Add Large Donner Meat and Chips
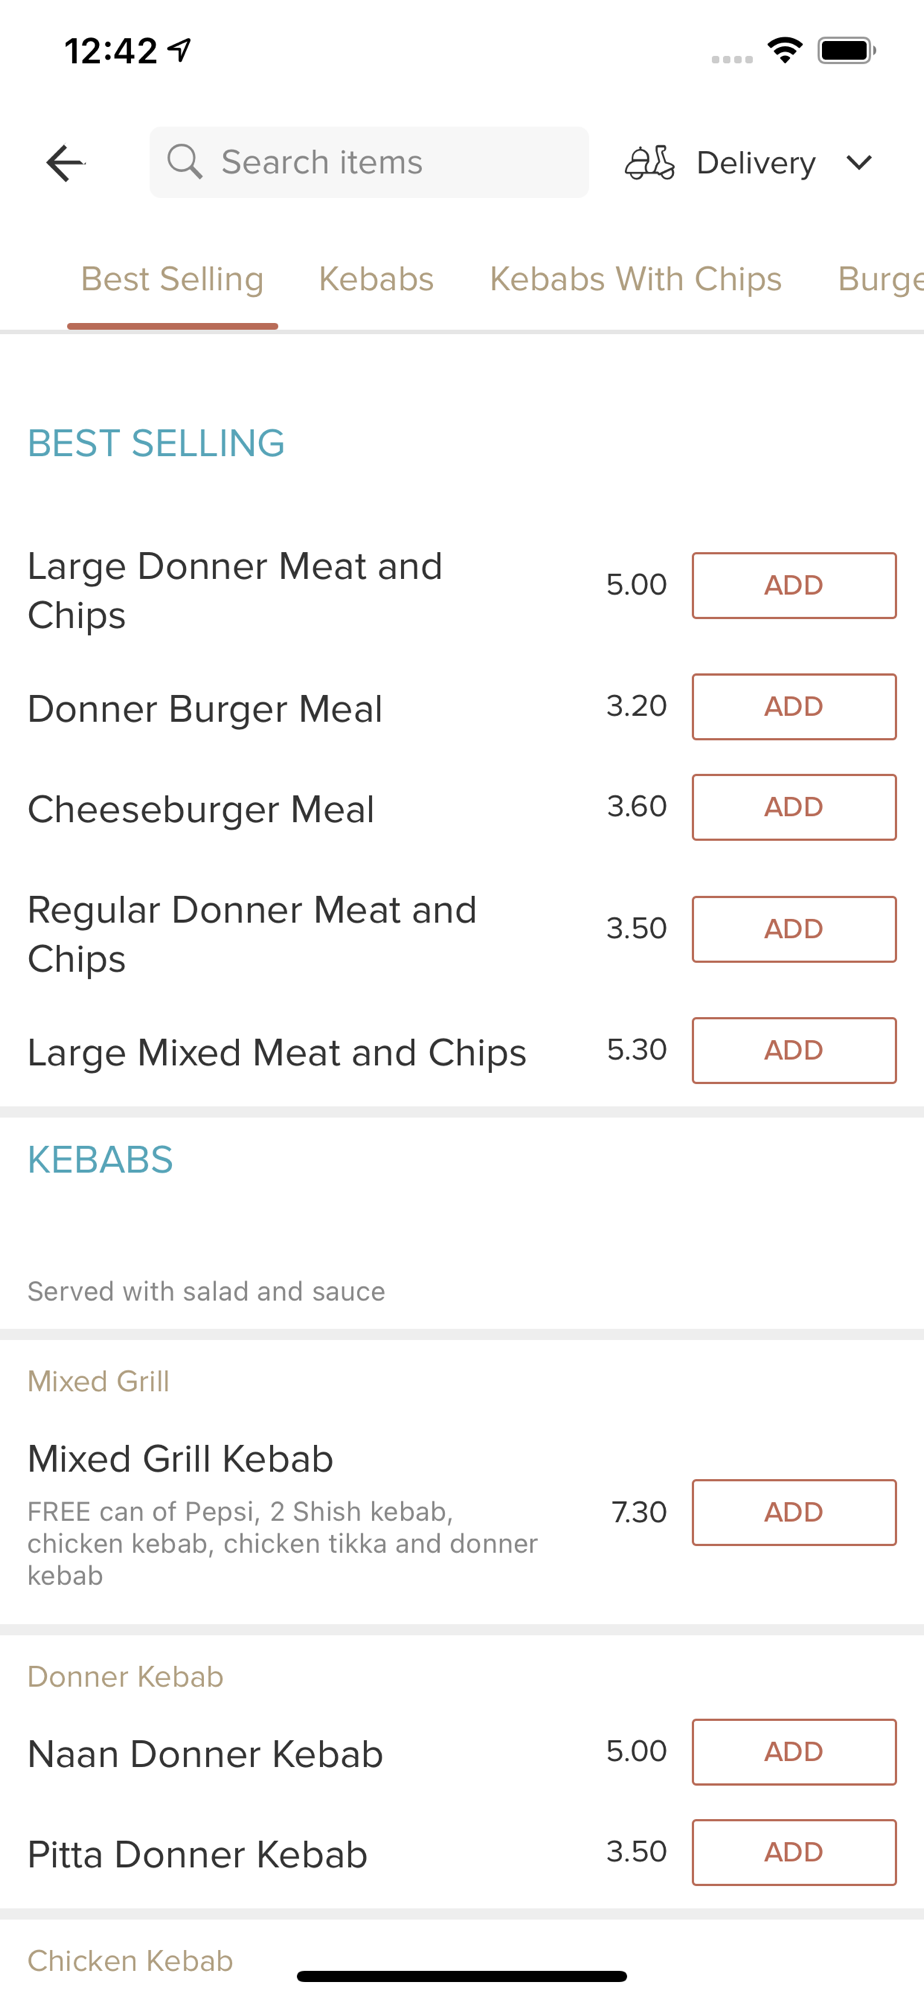This screenshot has width=924, height=2000. (x=794, y=585)
